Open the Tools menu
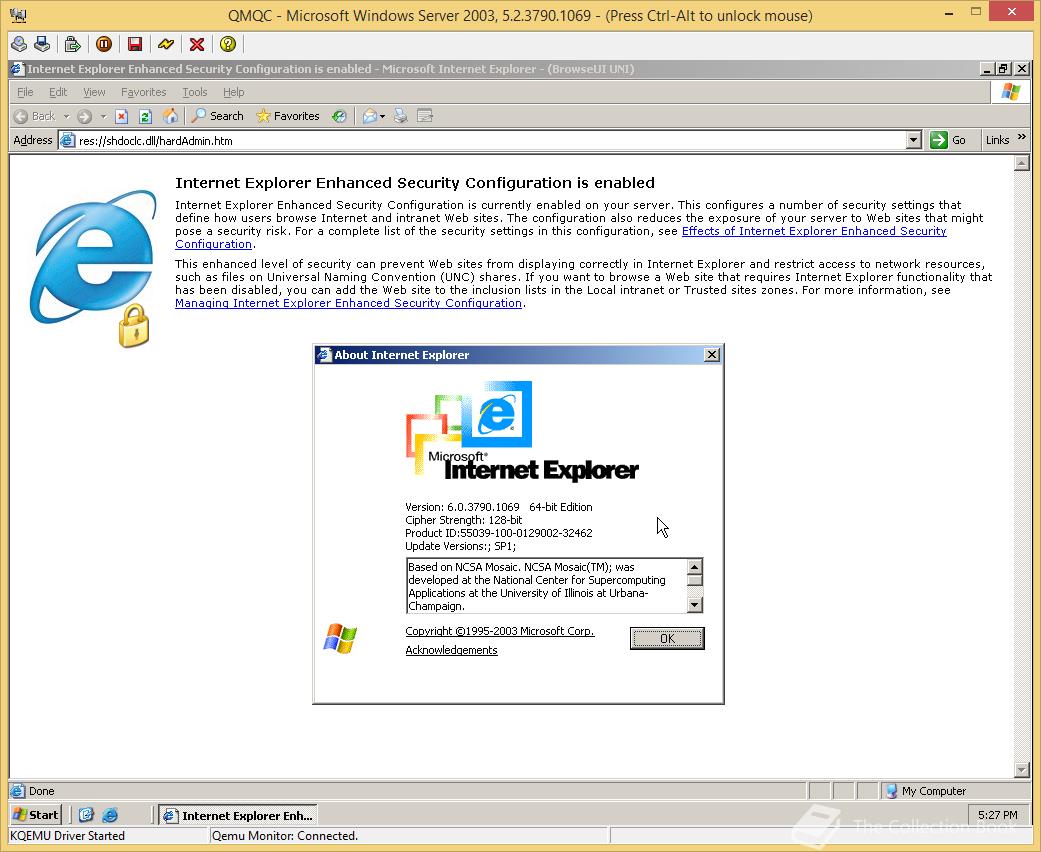This screenshot has width=1041, height=852. point(195,92)
